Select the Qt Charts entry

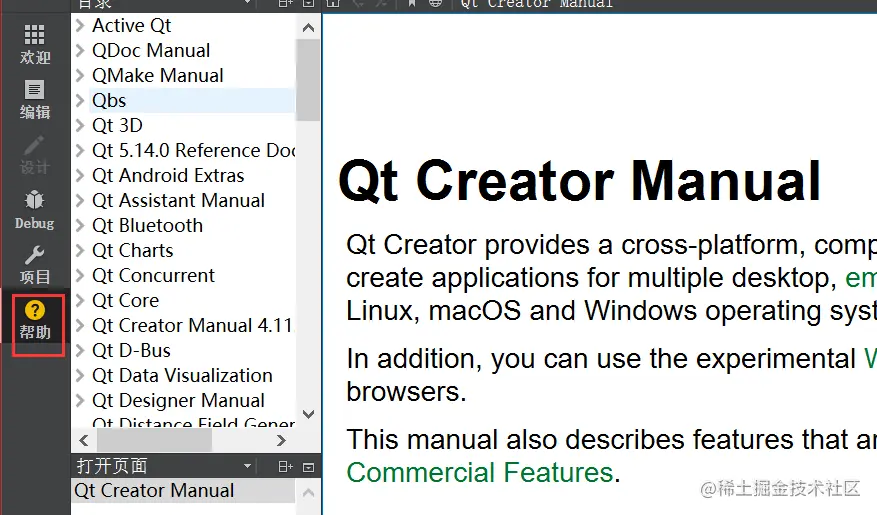[133, 251]
